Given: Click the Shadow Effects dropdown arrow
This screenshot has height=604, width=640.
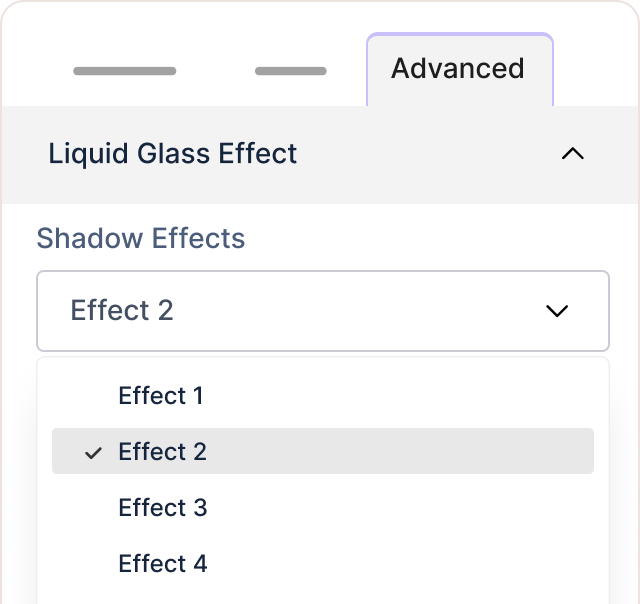Looking at the screenshot, I should point(557,311).
